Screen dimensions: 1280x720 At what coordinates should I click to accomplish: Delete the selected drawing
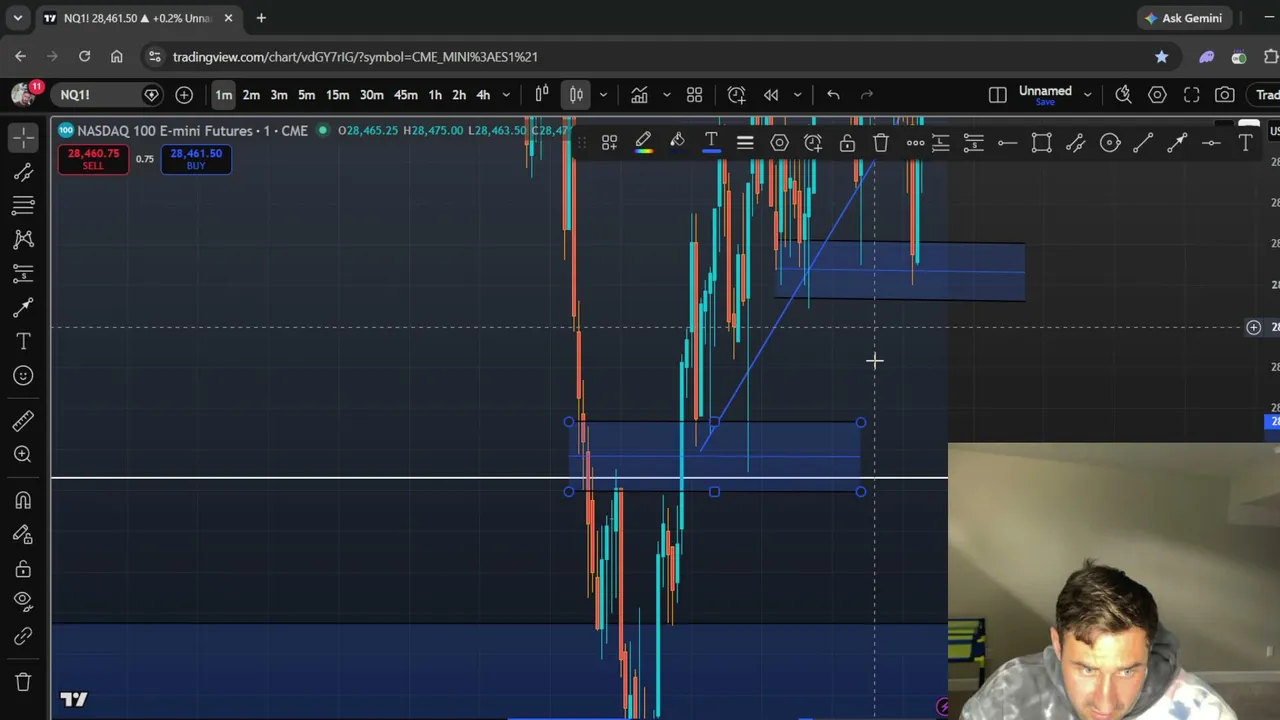pos(881,143)
